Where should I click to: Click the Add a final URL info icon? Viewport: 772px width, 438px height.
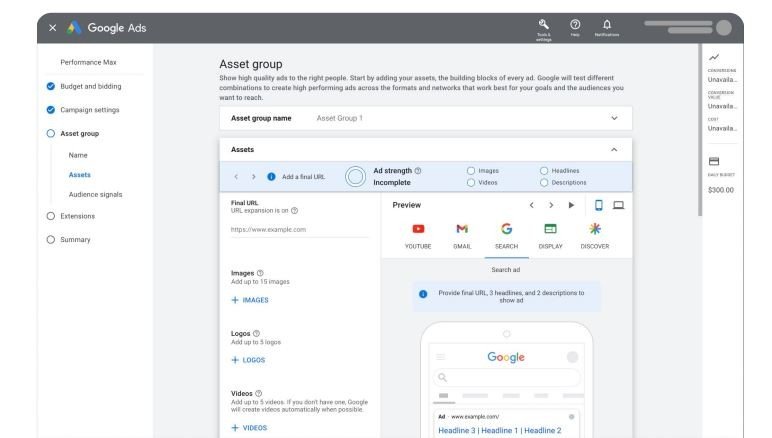(271, 177)
